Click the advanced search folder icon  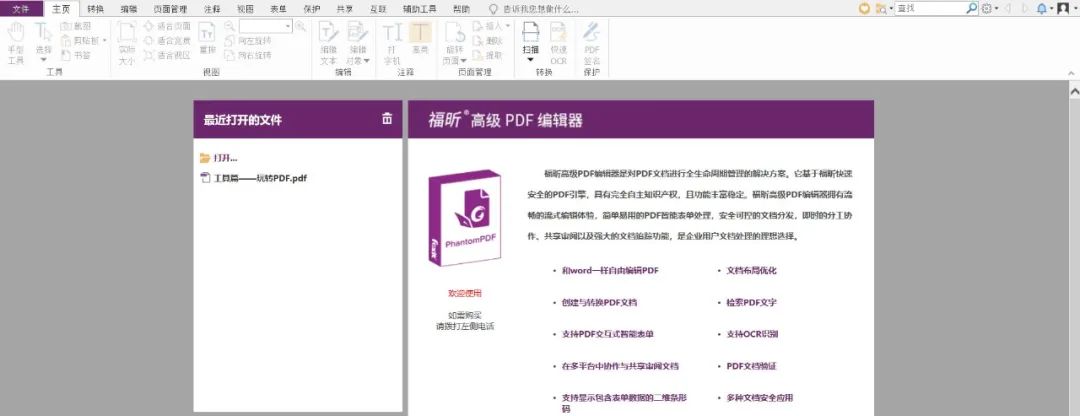click(x=881, y=8)
